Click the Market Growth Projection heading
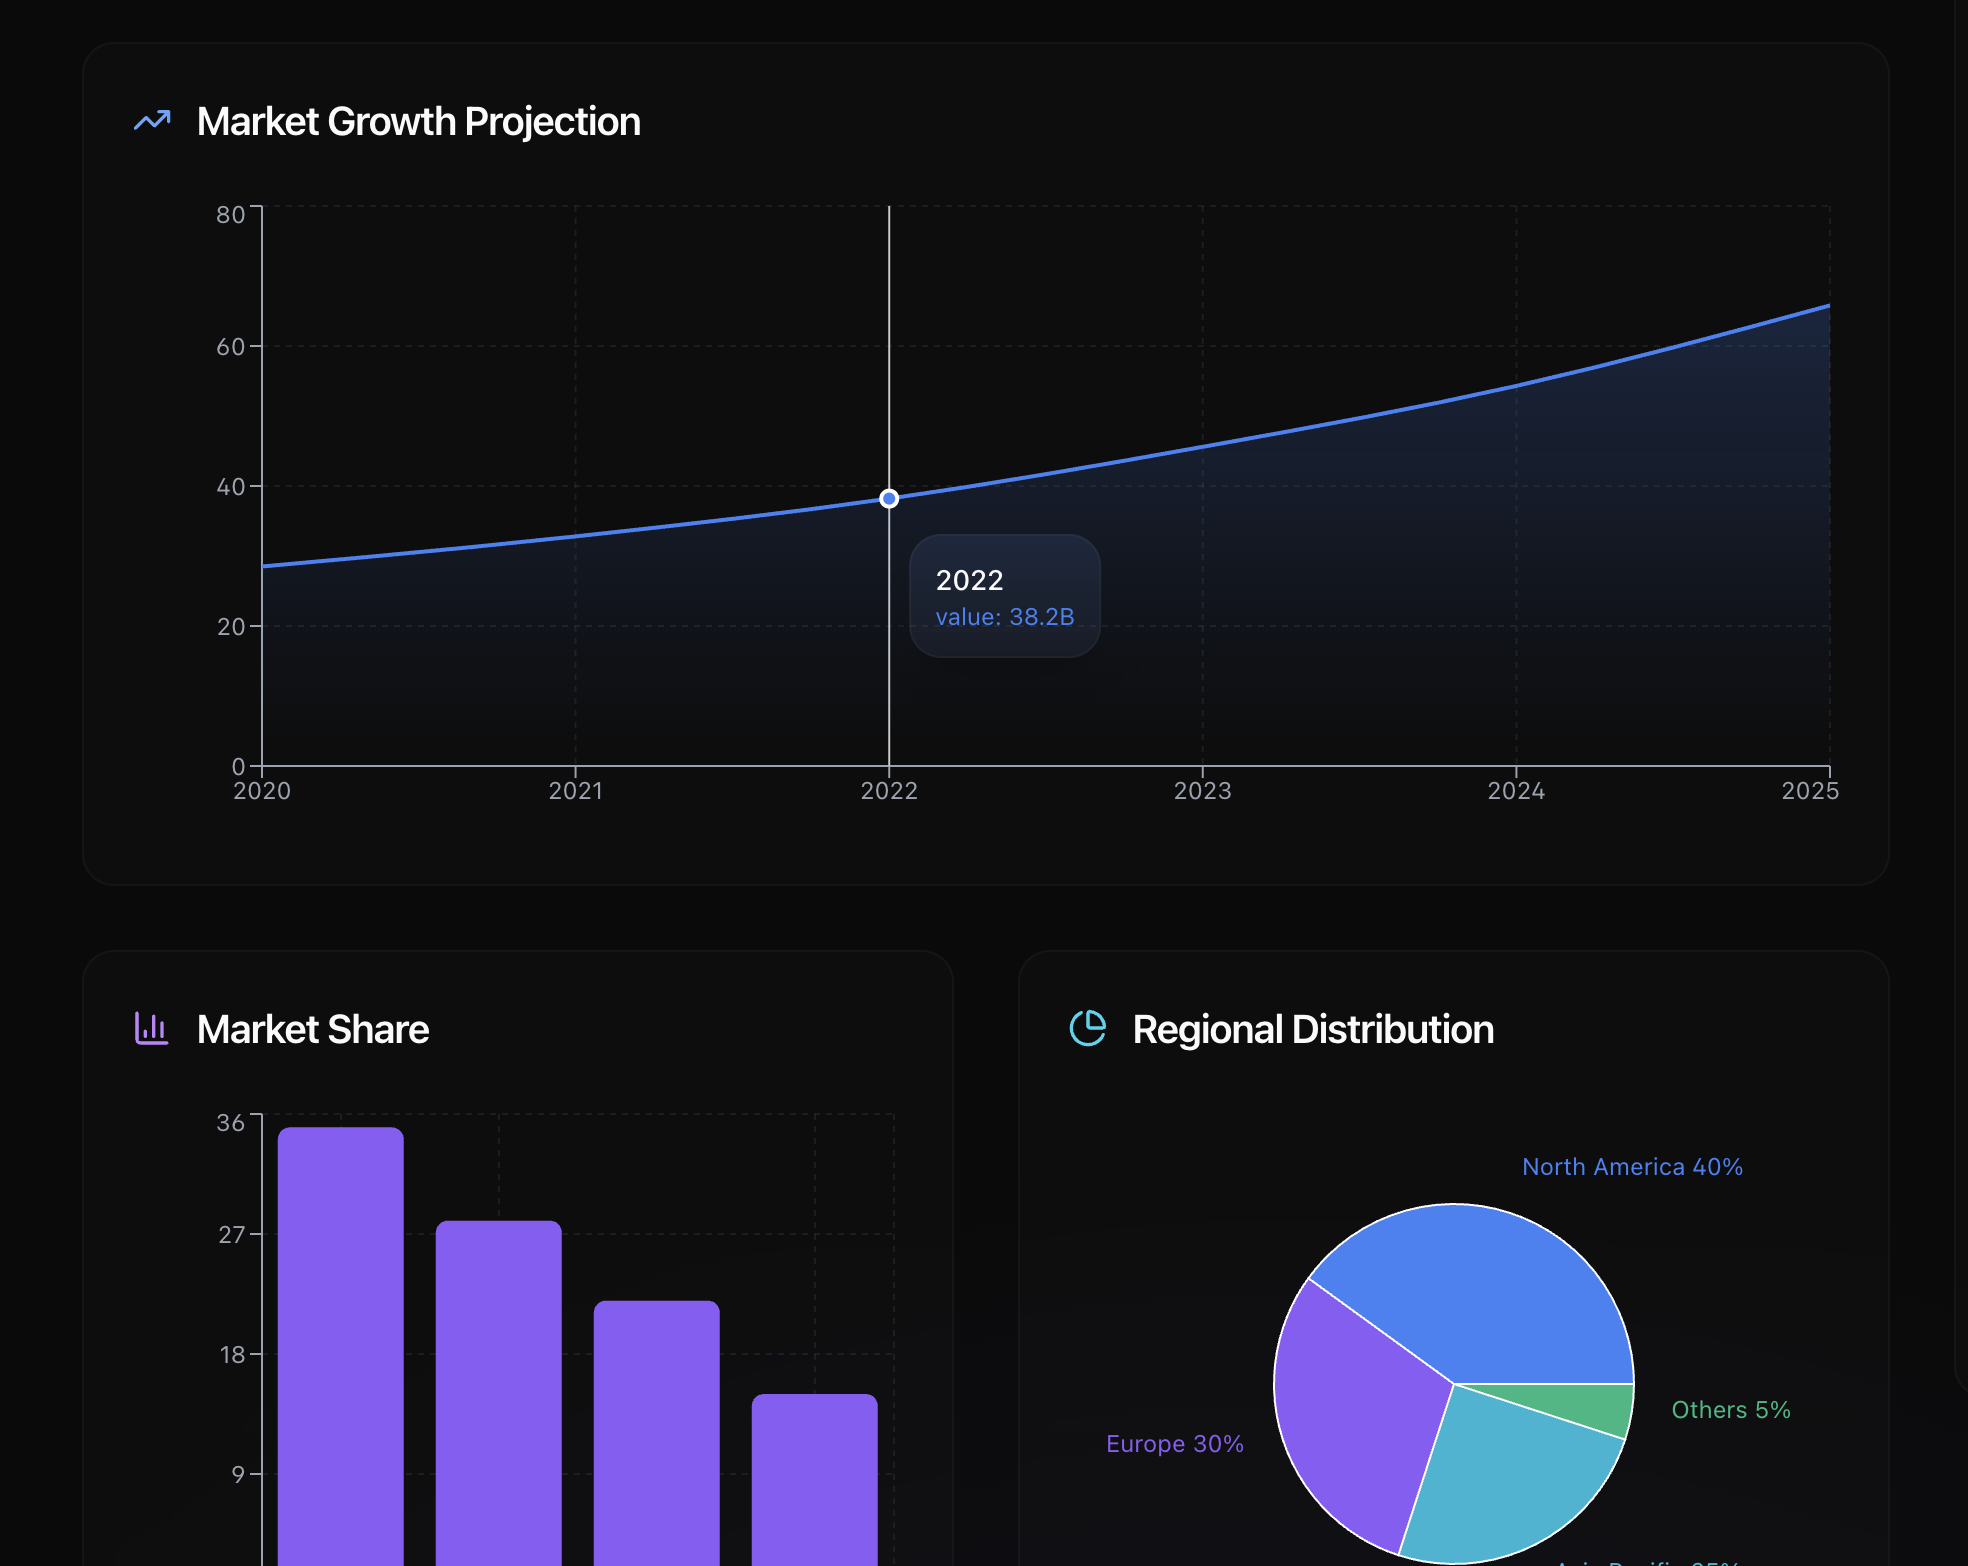 coord(418,121)
